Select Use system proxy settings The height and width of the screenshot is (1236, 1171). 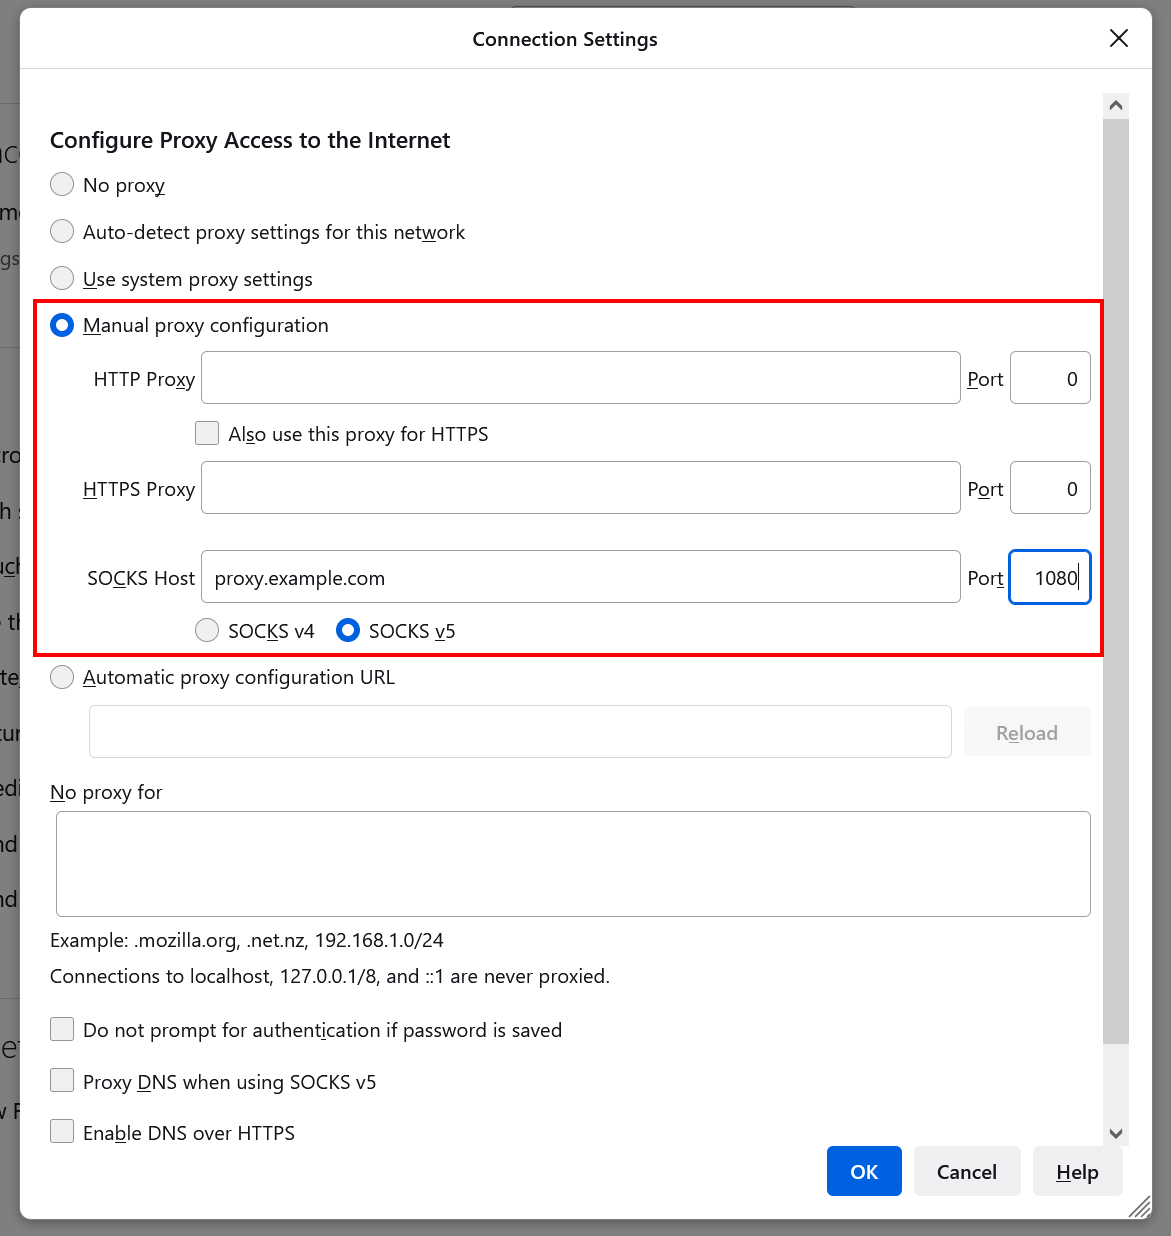point(61,278)
